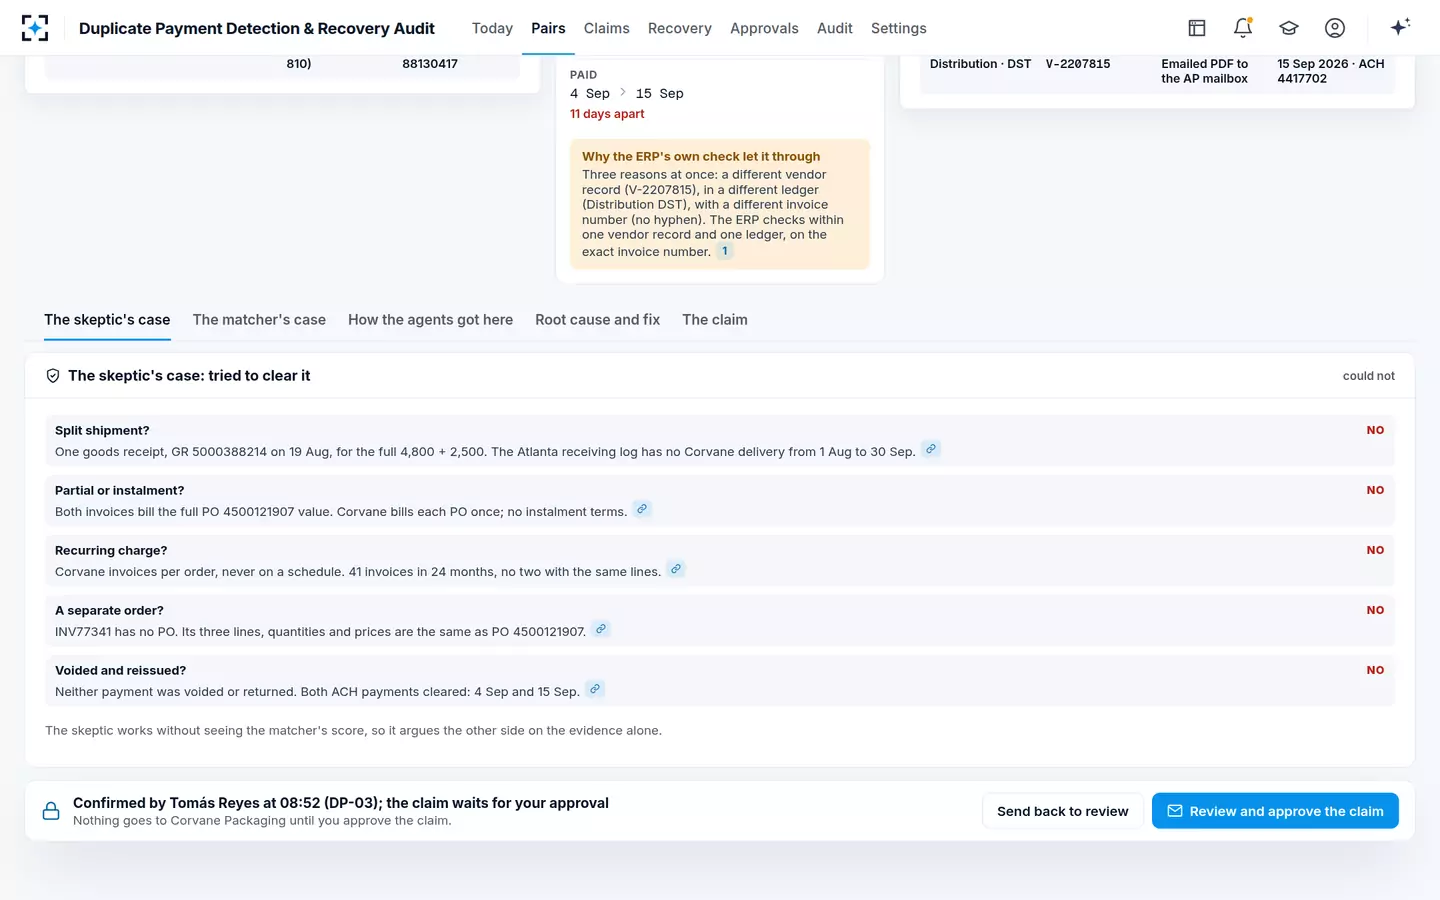Open evidence link for Recurring charge row
1440x900 pixels.
[x=676, y=569]
